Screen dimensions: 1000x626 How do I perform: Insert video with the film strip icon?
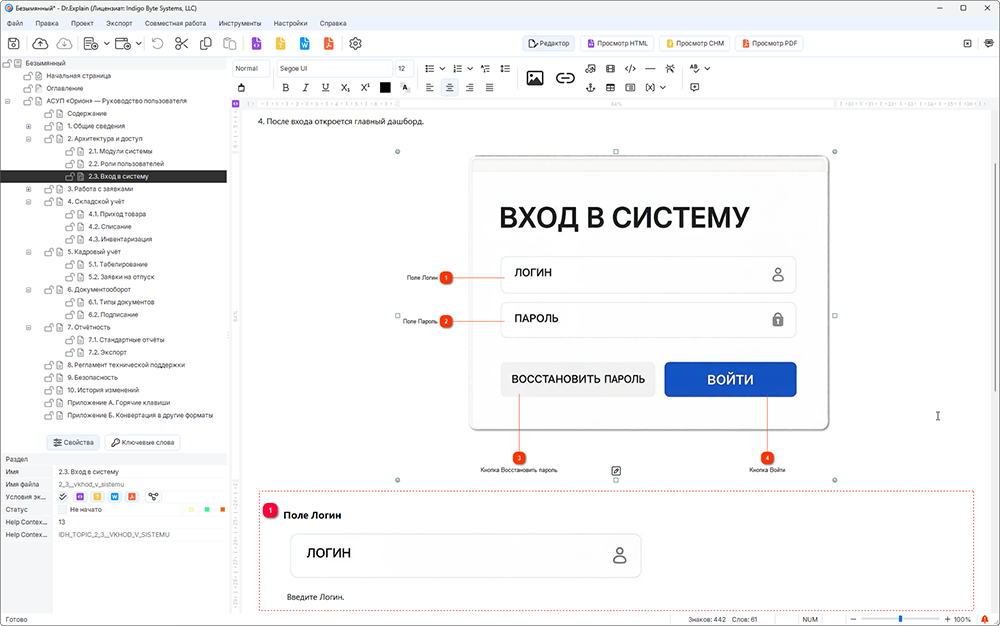(610, 68)
